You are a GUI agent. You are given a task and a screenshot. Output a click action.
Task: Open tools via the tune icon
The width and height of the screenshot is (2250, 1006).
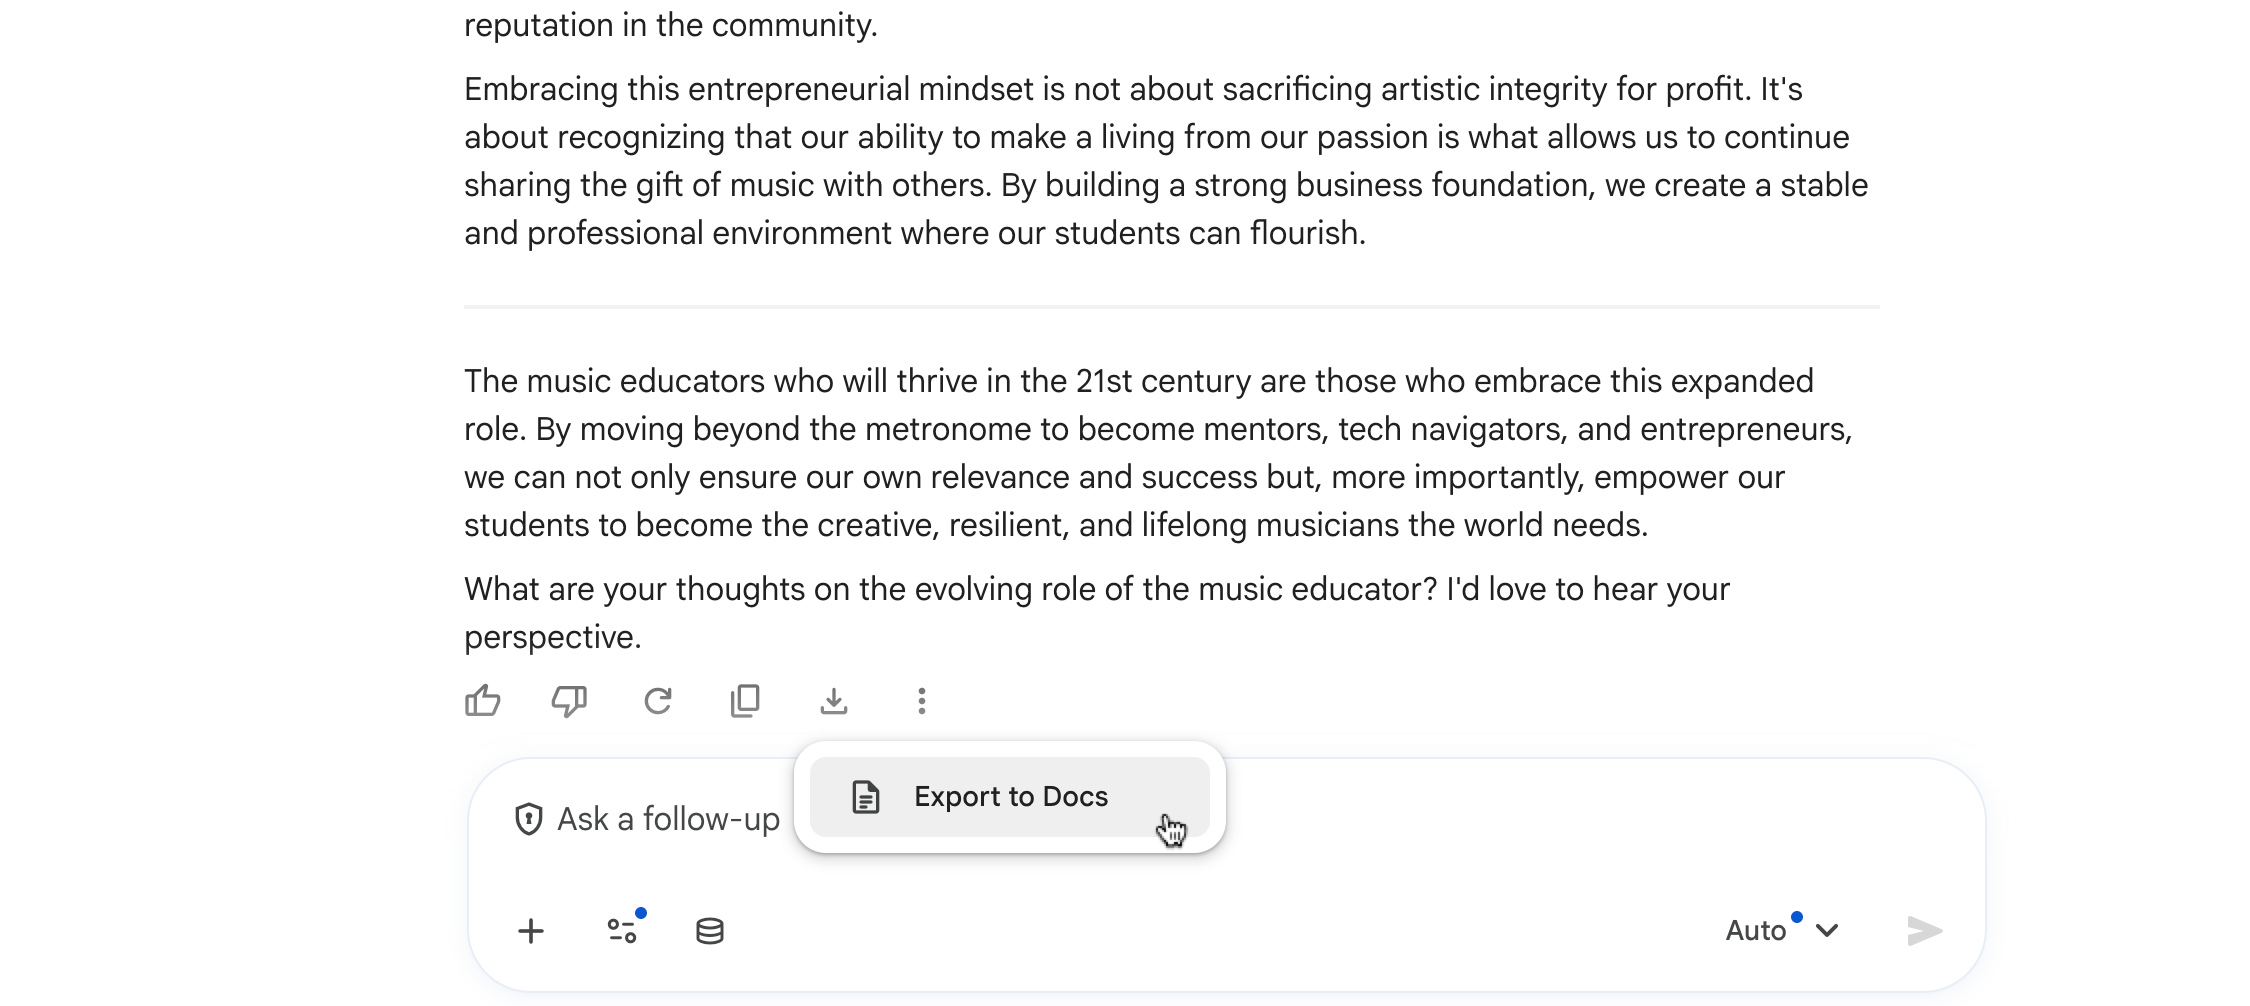[x=624, y=930]
